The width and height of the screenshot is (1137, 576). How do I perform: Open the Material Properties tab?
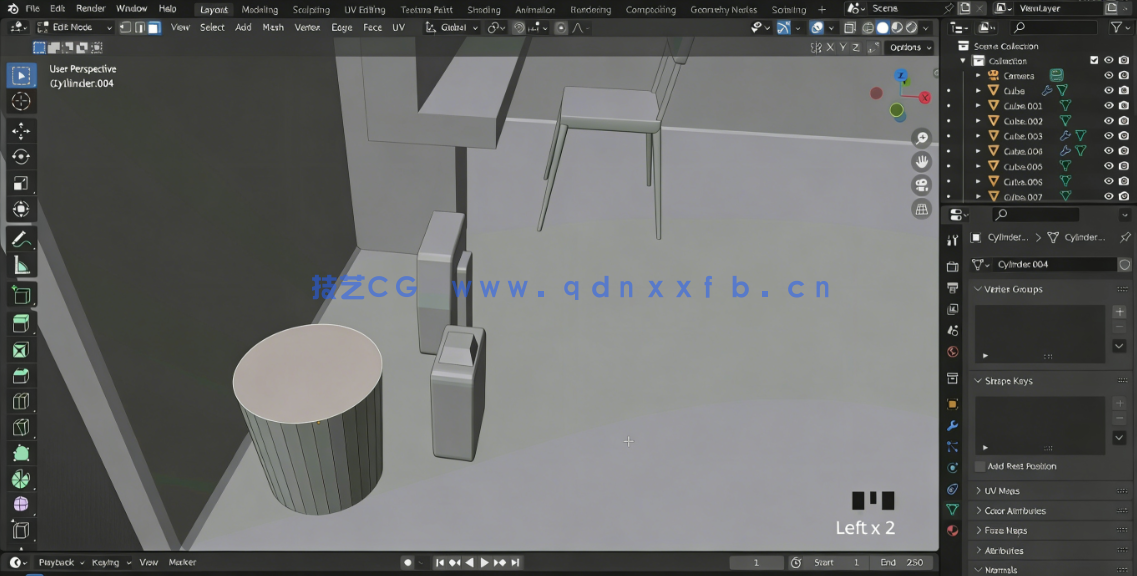953,529
